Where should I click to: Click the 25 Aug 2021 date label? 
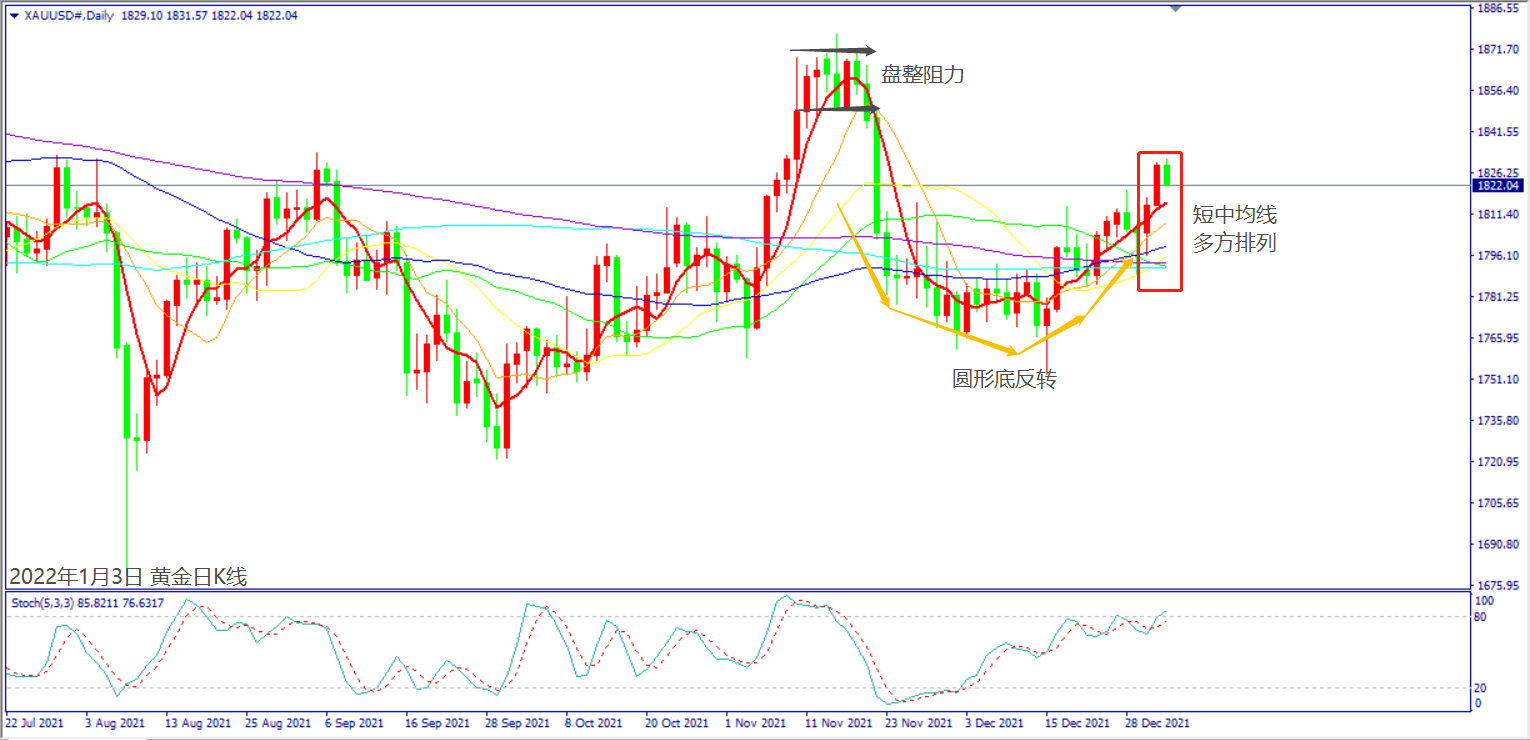pyautogui.click(x=278, y=722)
